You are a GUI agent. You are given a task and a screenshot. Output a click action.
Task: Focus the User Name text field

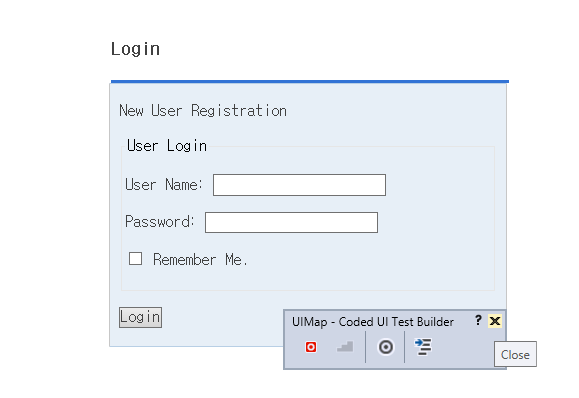[299, 185]
